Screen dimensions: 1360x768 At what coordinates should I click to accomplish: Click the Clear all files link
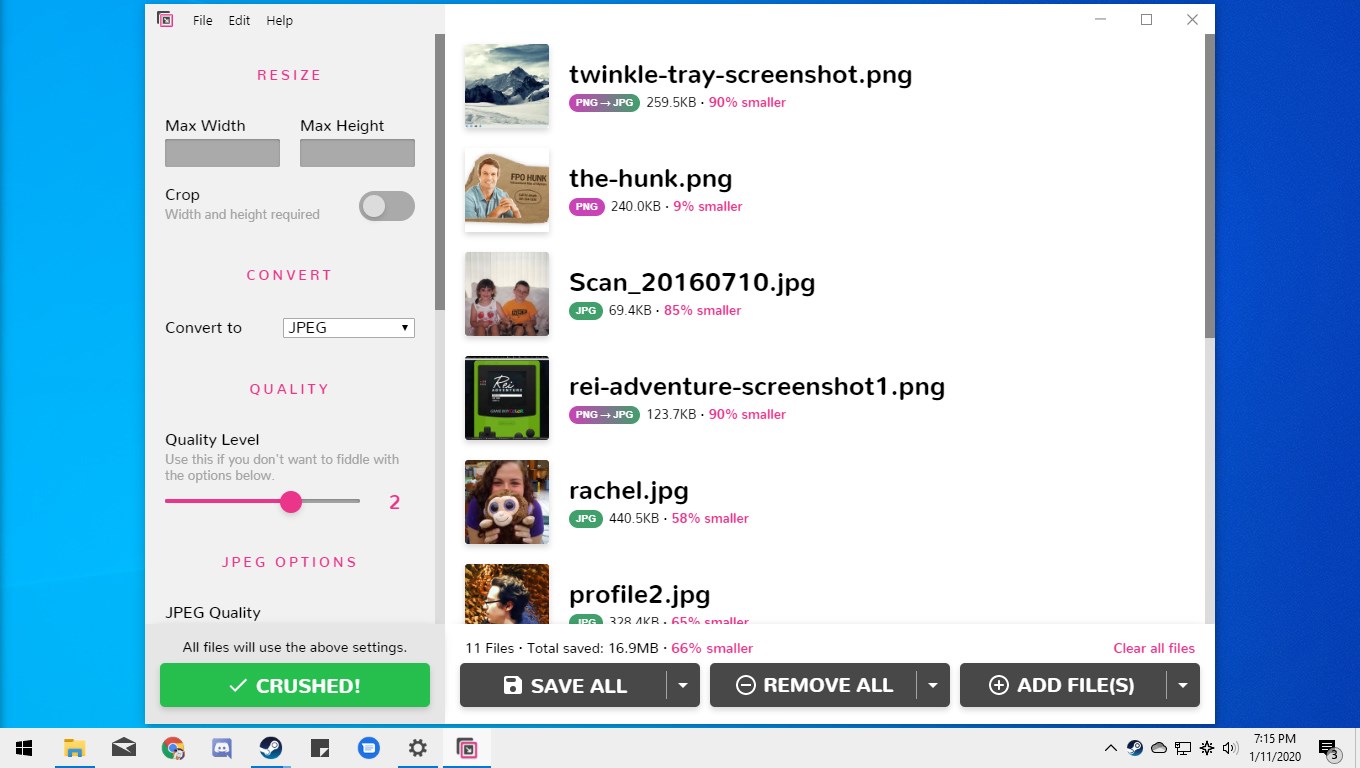[x=1154, y=648]
